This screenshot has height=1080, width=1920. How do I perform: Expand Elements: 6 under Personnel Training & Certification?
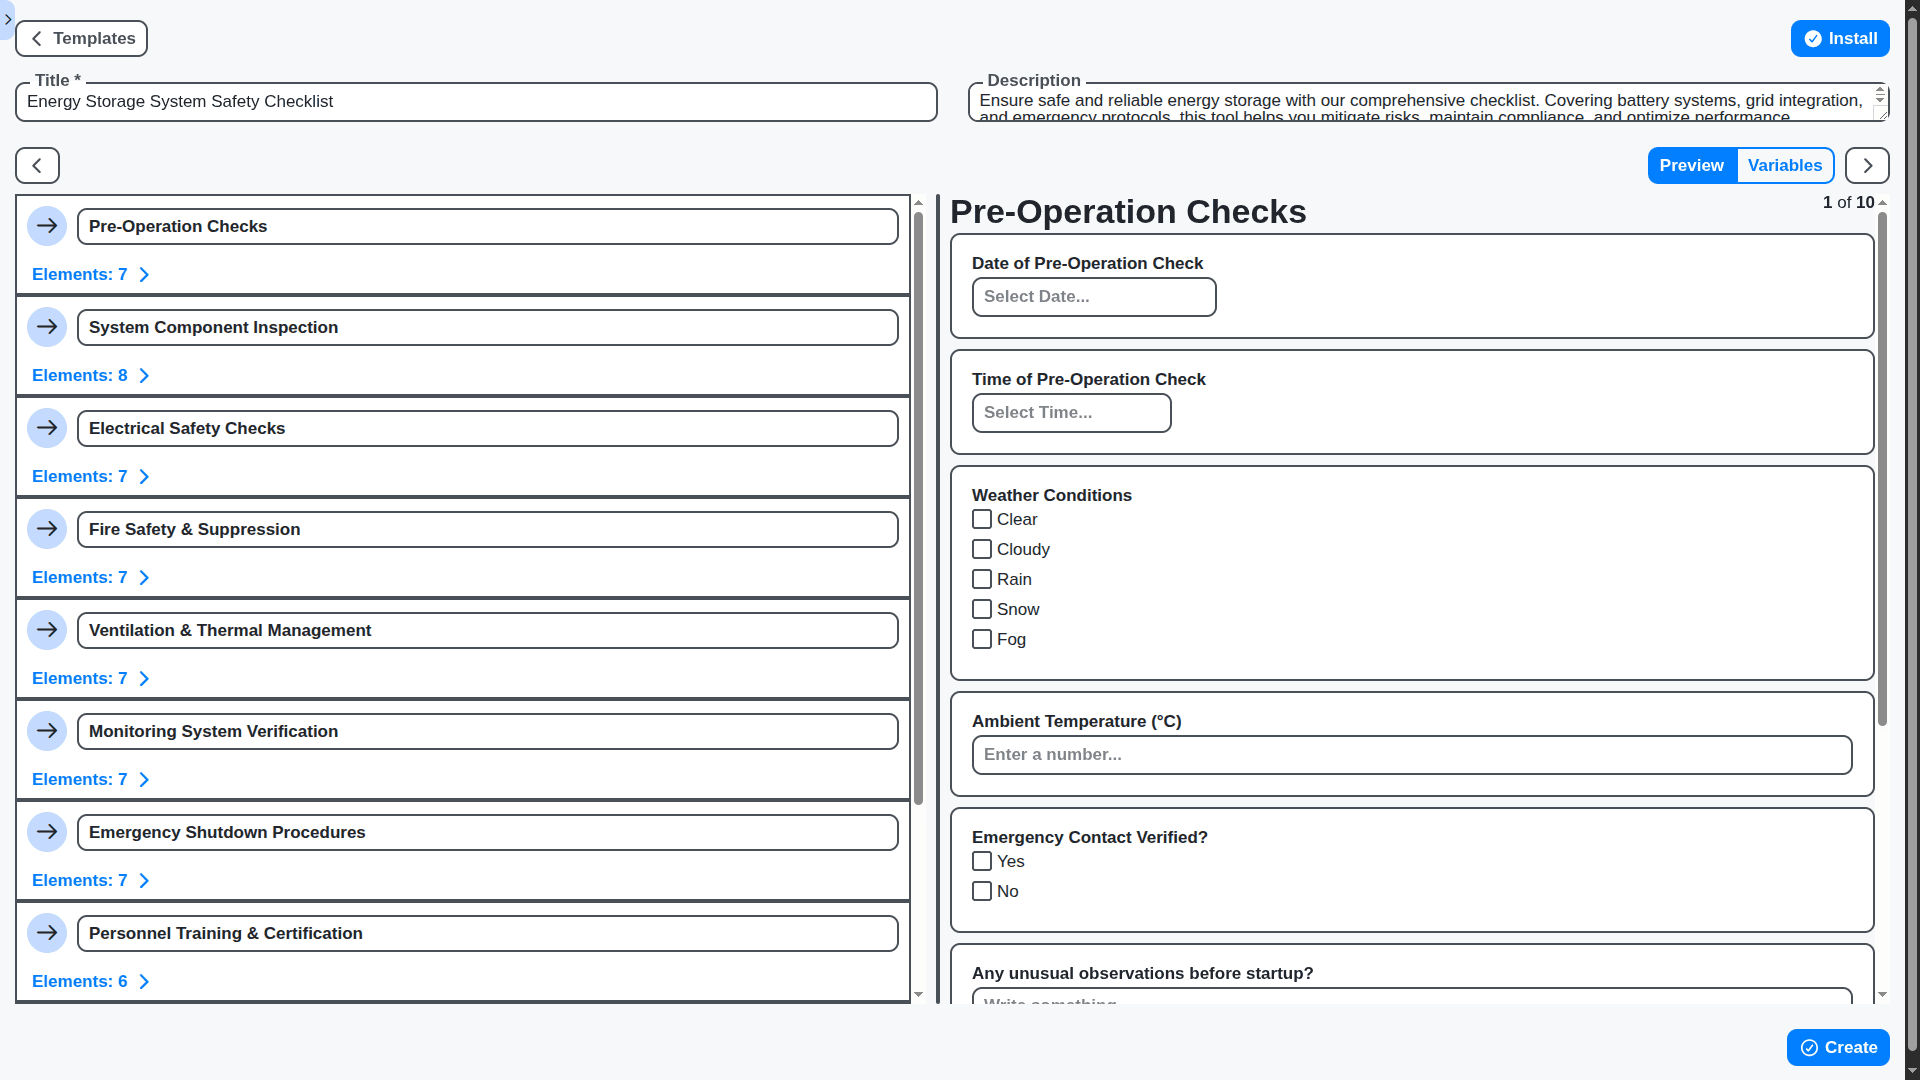90,981
